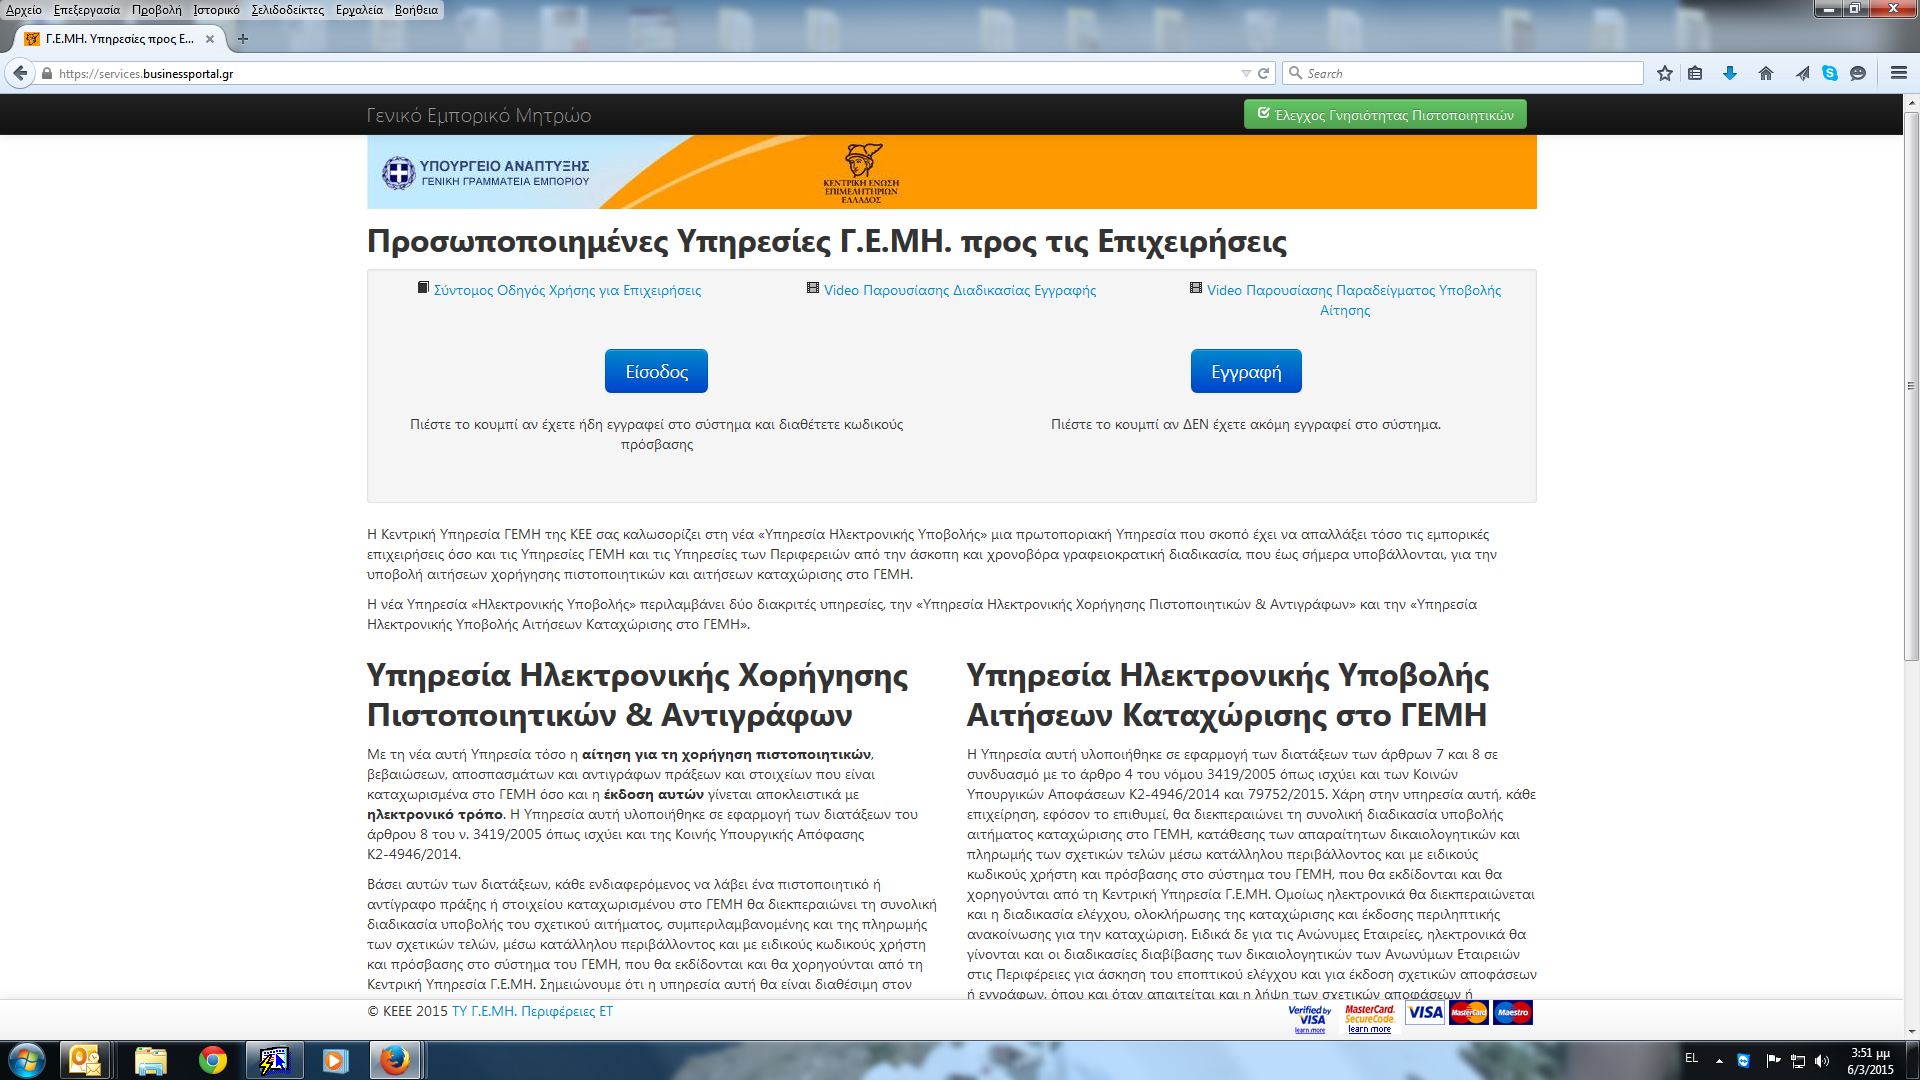This screenshot has height=1080, width=1920.
Task: Click the Firefox taskbar icon
Action: tap(395, 1060)
